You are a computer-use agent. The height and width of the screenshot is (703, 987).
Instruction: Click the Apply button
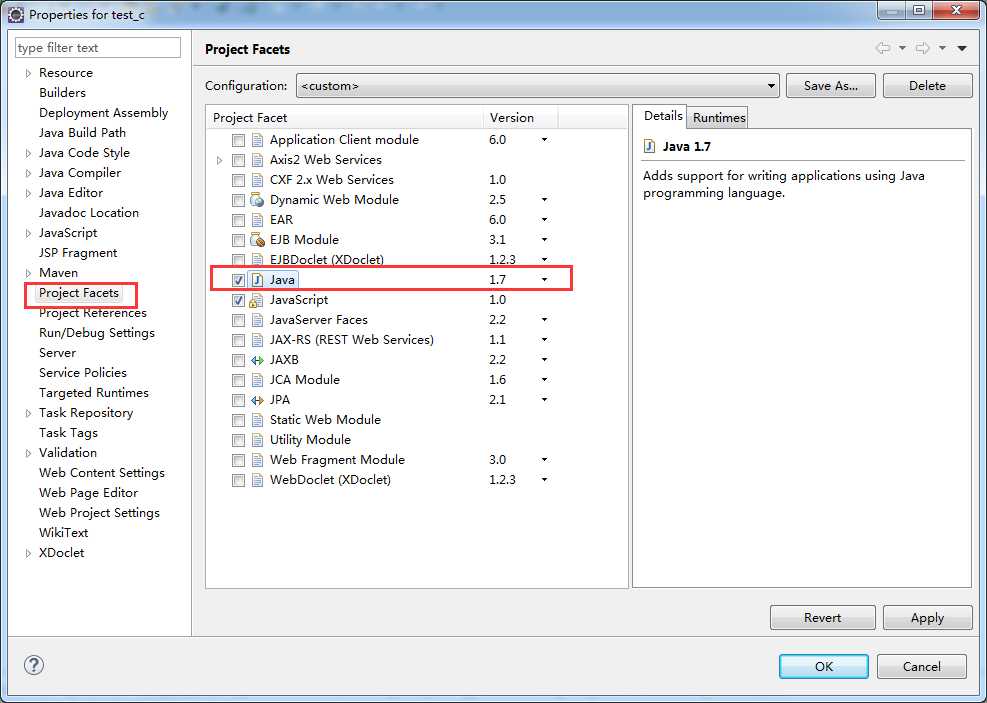click(927, 618)
